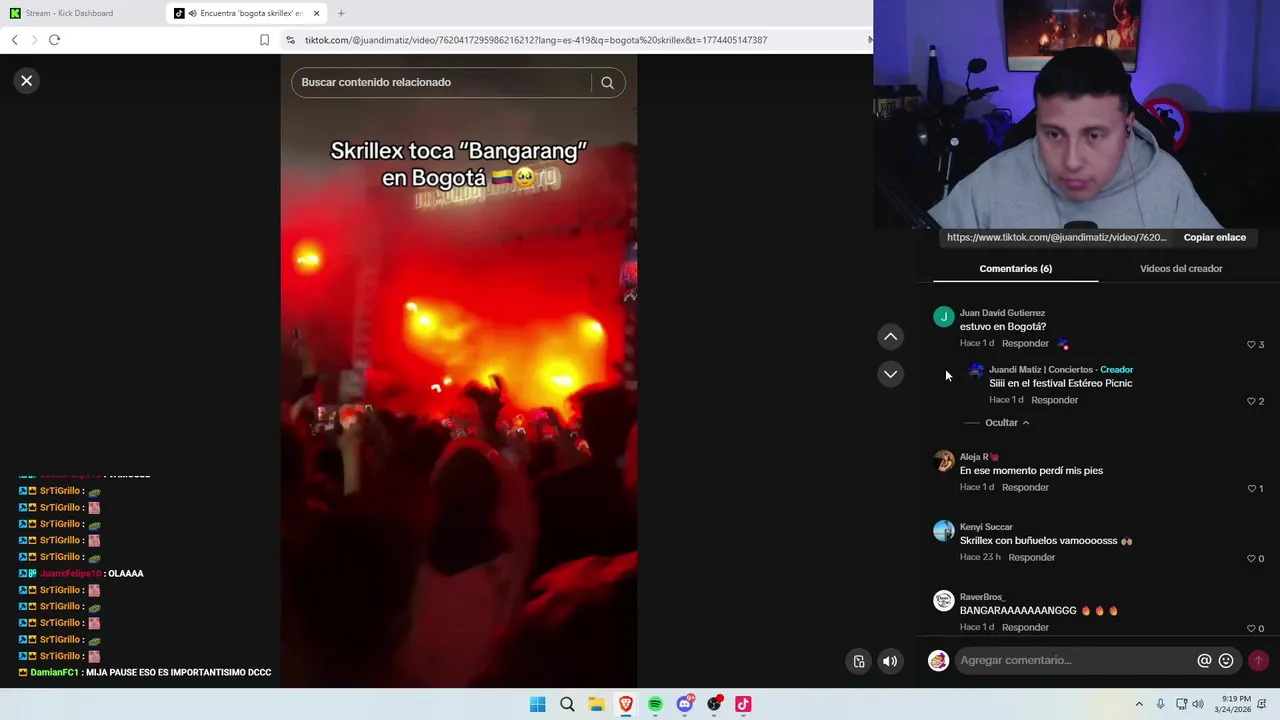Reply to 'estuvo en Bogotá?' comment
Image resolution: width=1280 pixels, height=720 pixels.
1025,343
